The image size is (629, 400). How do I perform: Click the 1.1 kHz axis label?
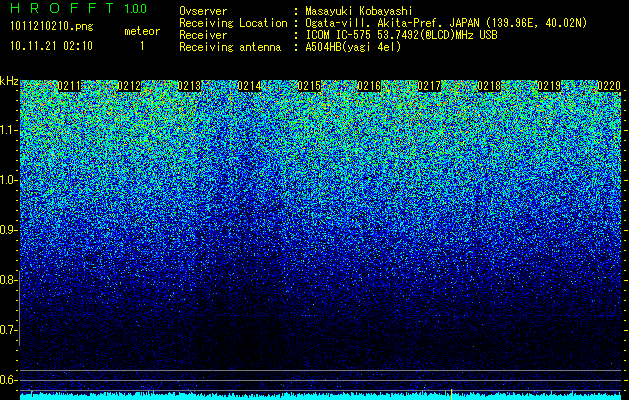coord(7,130)
